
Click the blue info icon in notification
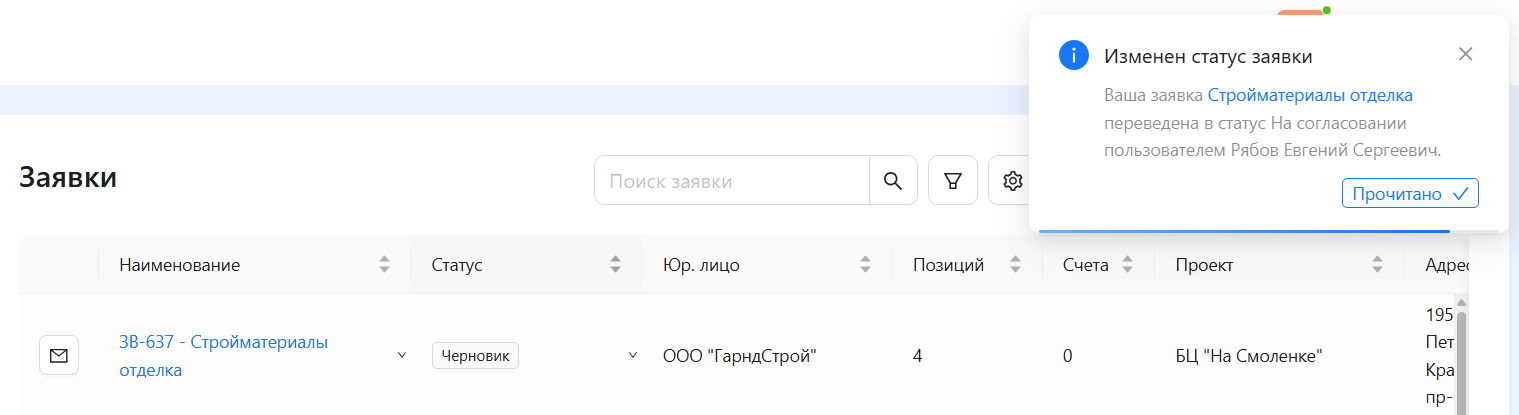click(1073, 56)
